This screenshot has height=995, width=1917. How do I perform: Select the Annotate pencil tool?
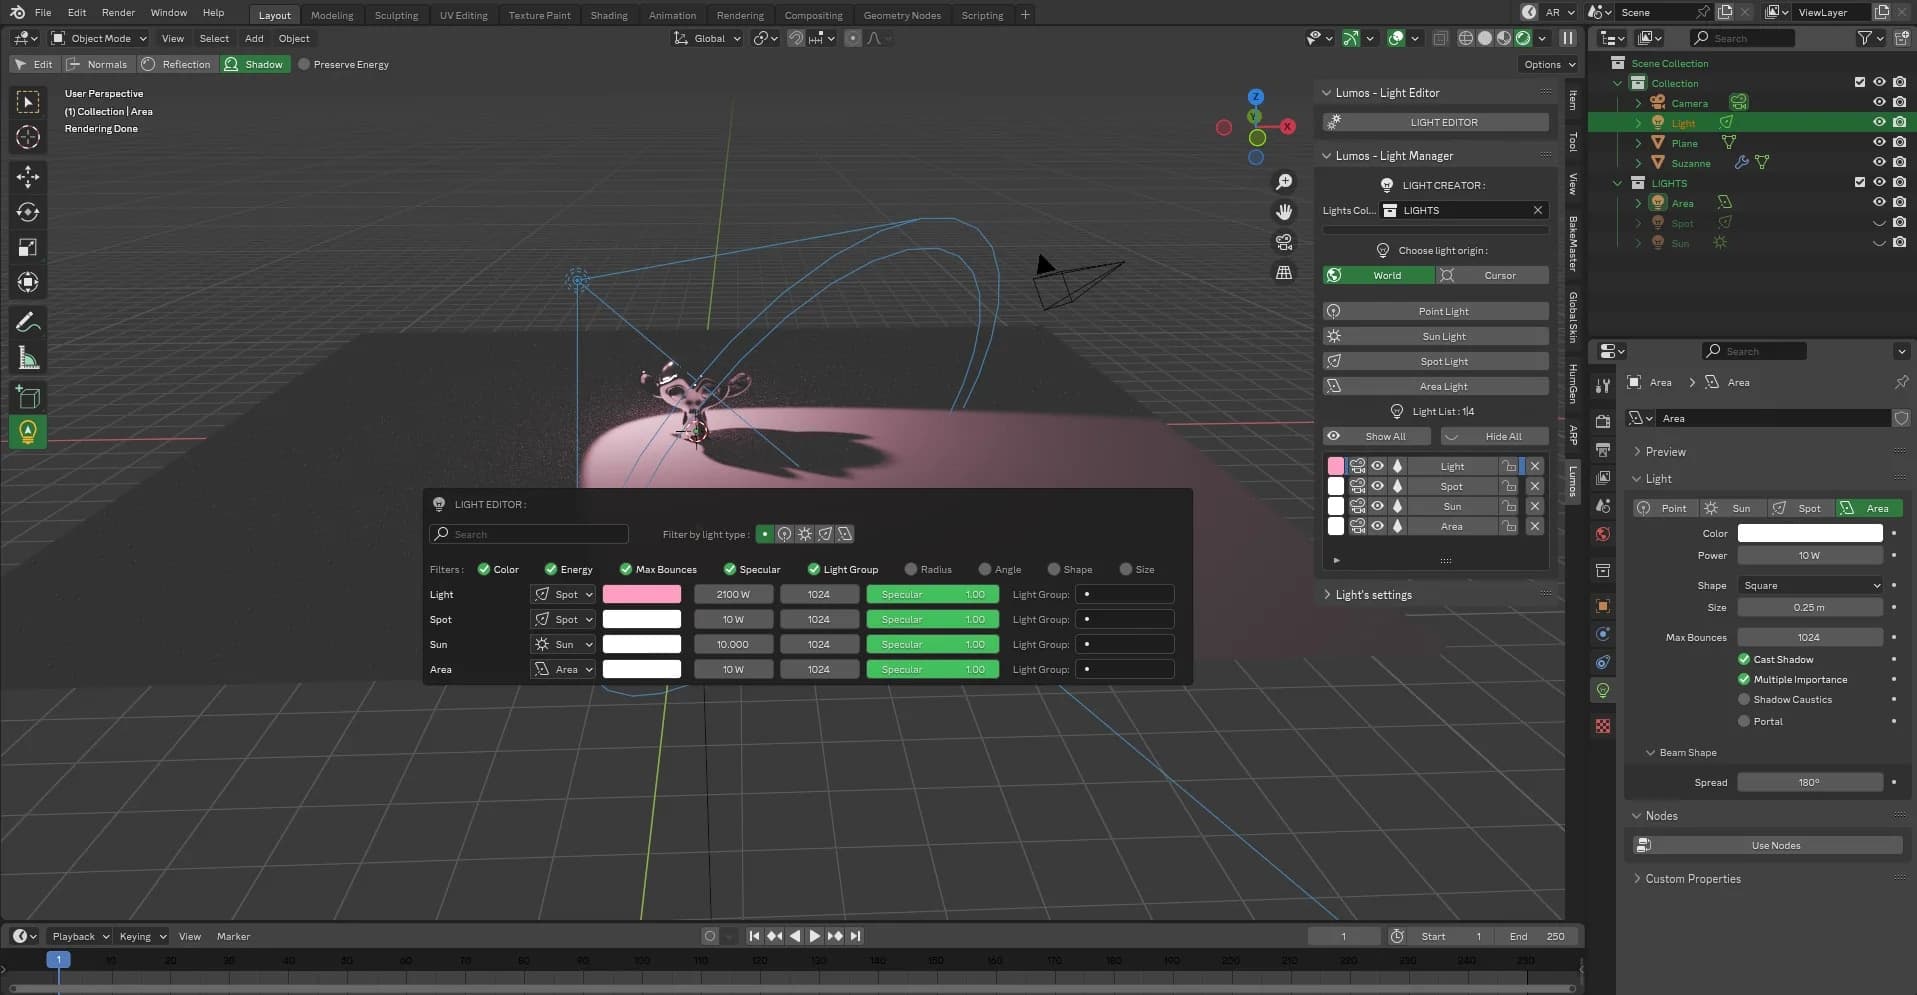[28, 322]
